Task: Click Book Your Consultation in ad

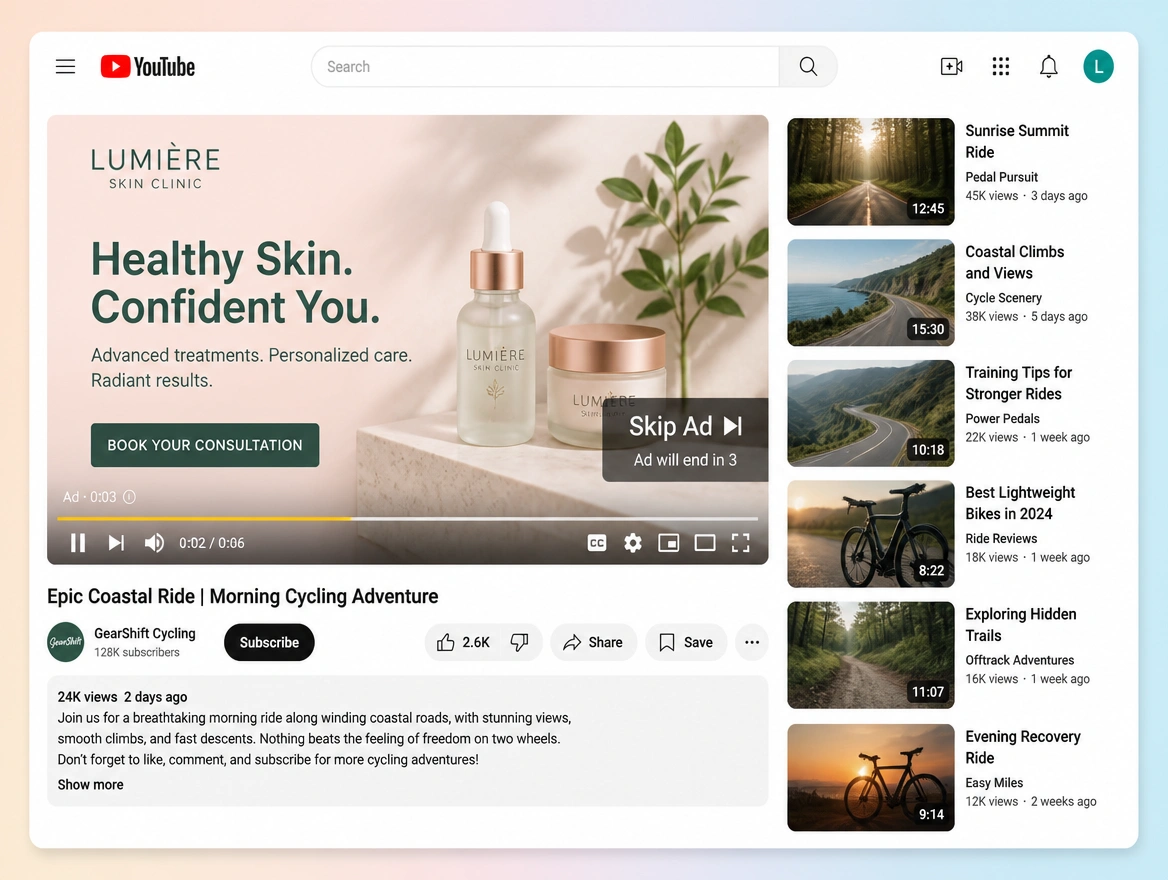Action: click(205, 445)
